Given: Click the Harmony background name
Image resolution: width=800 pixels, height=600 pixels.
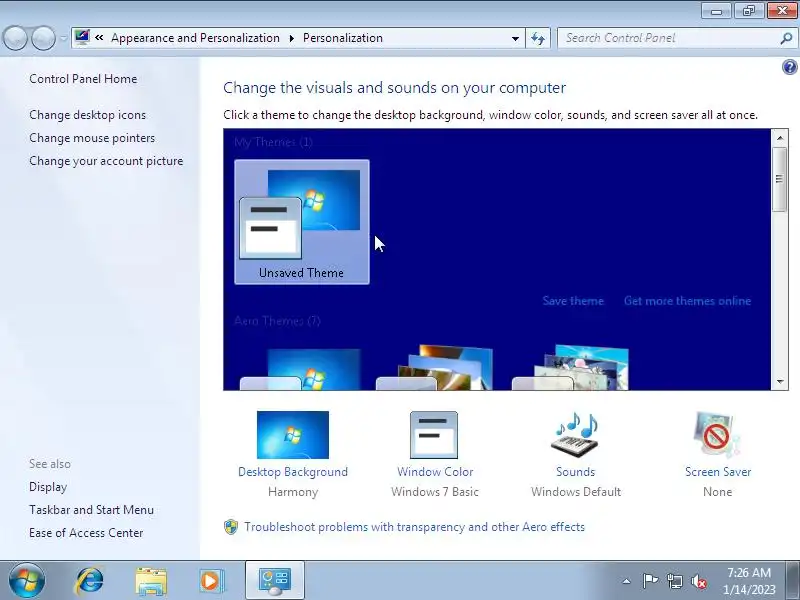Looking at the screenshot, I should tap(293, 492).
